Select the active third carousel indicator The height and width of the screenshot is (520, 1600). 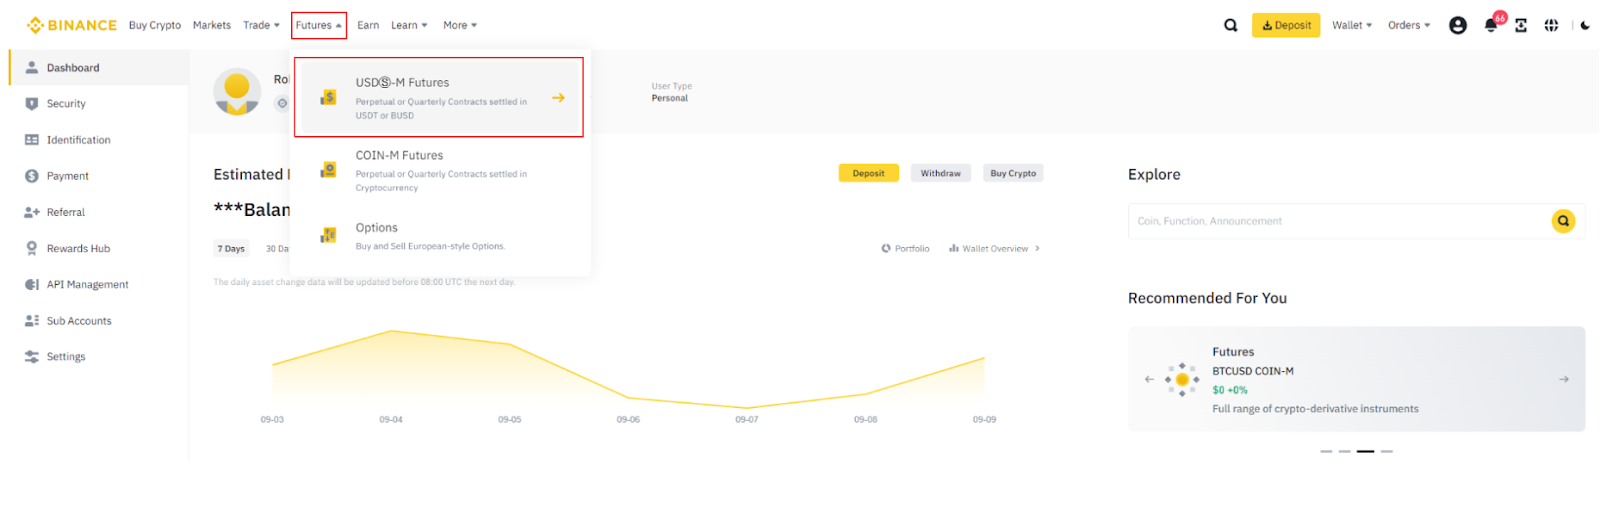(1366, 451)
